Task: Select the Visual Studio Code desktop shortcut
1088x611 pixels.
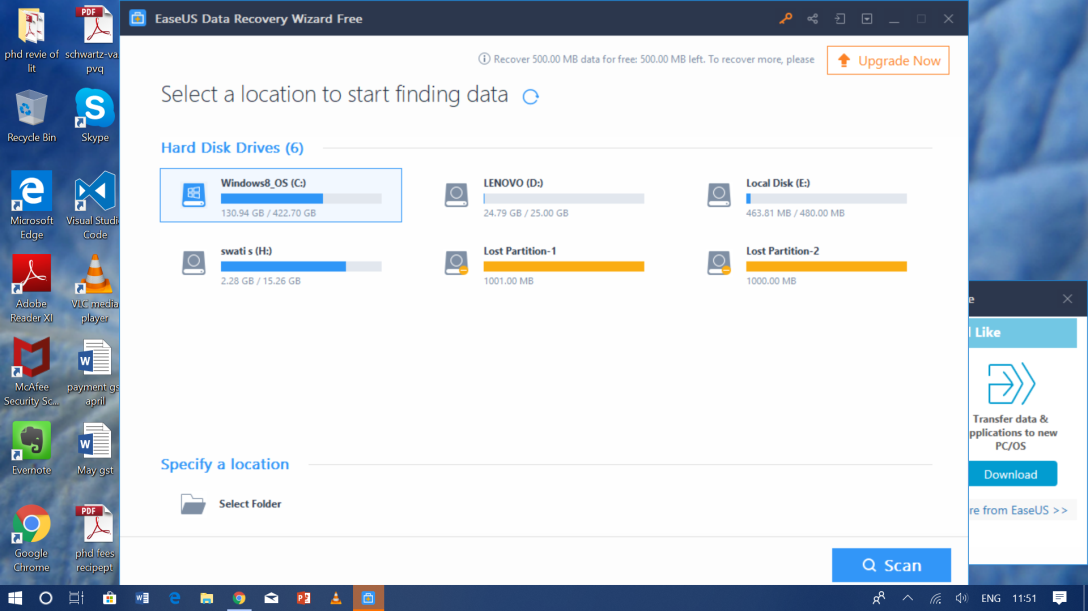Action: pos(95,206)
